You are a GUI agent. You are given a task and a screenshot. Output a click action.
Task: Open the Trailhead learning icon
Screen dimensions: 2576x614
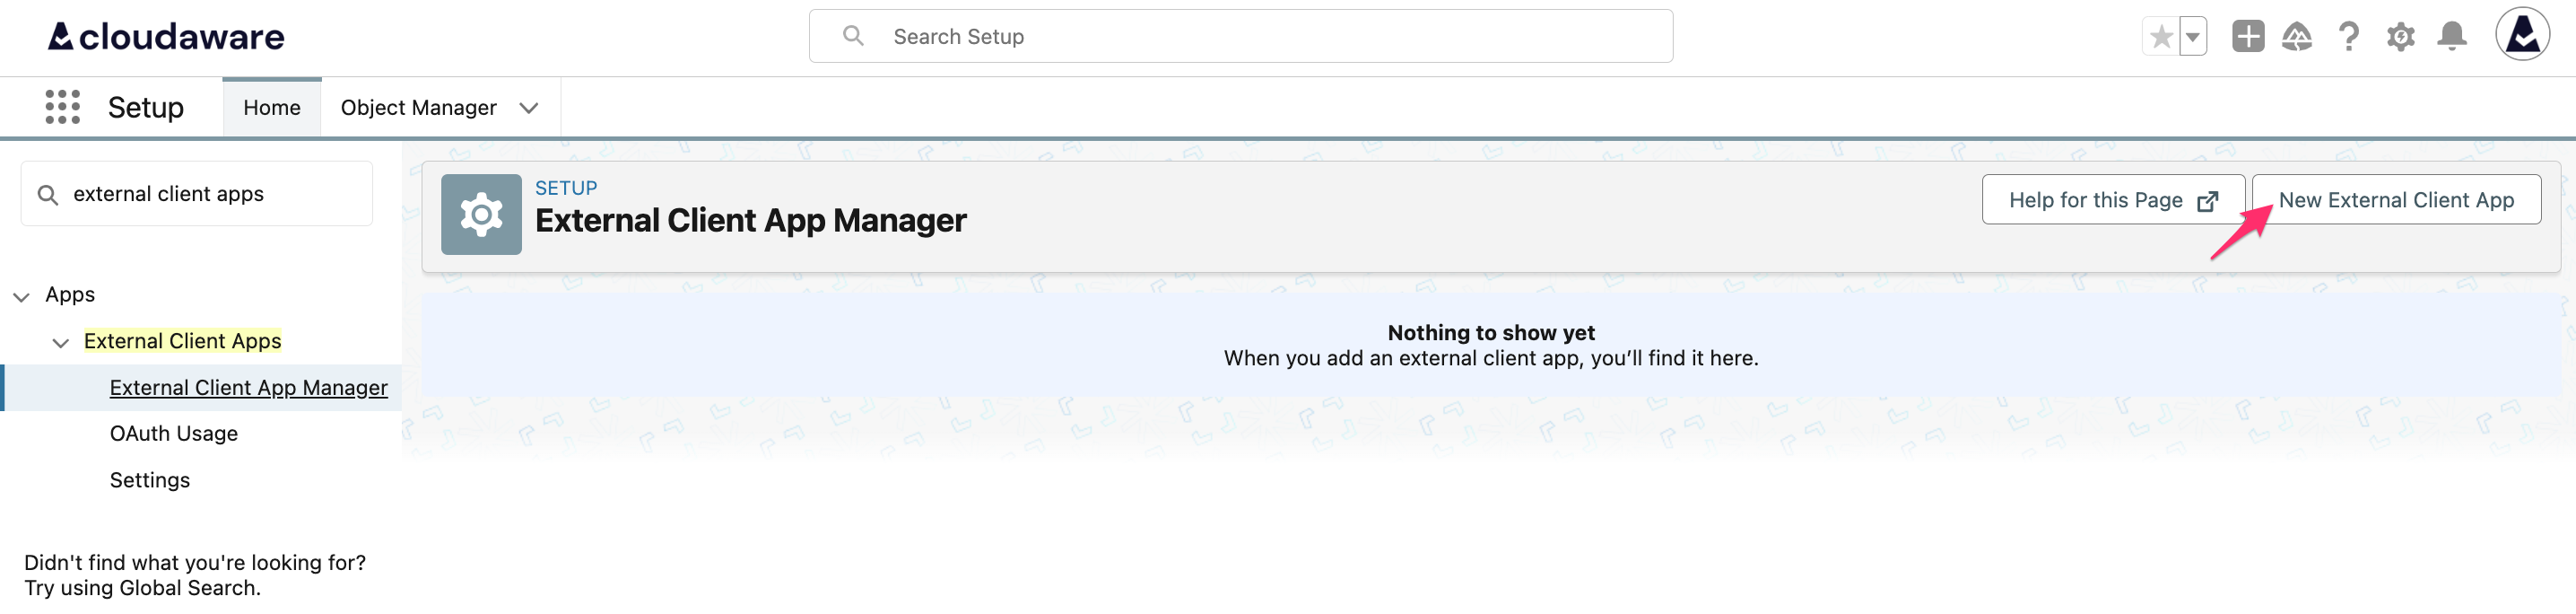tap(2297, 36)
